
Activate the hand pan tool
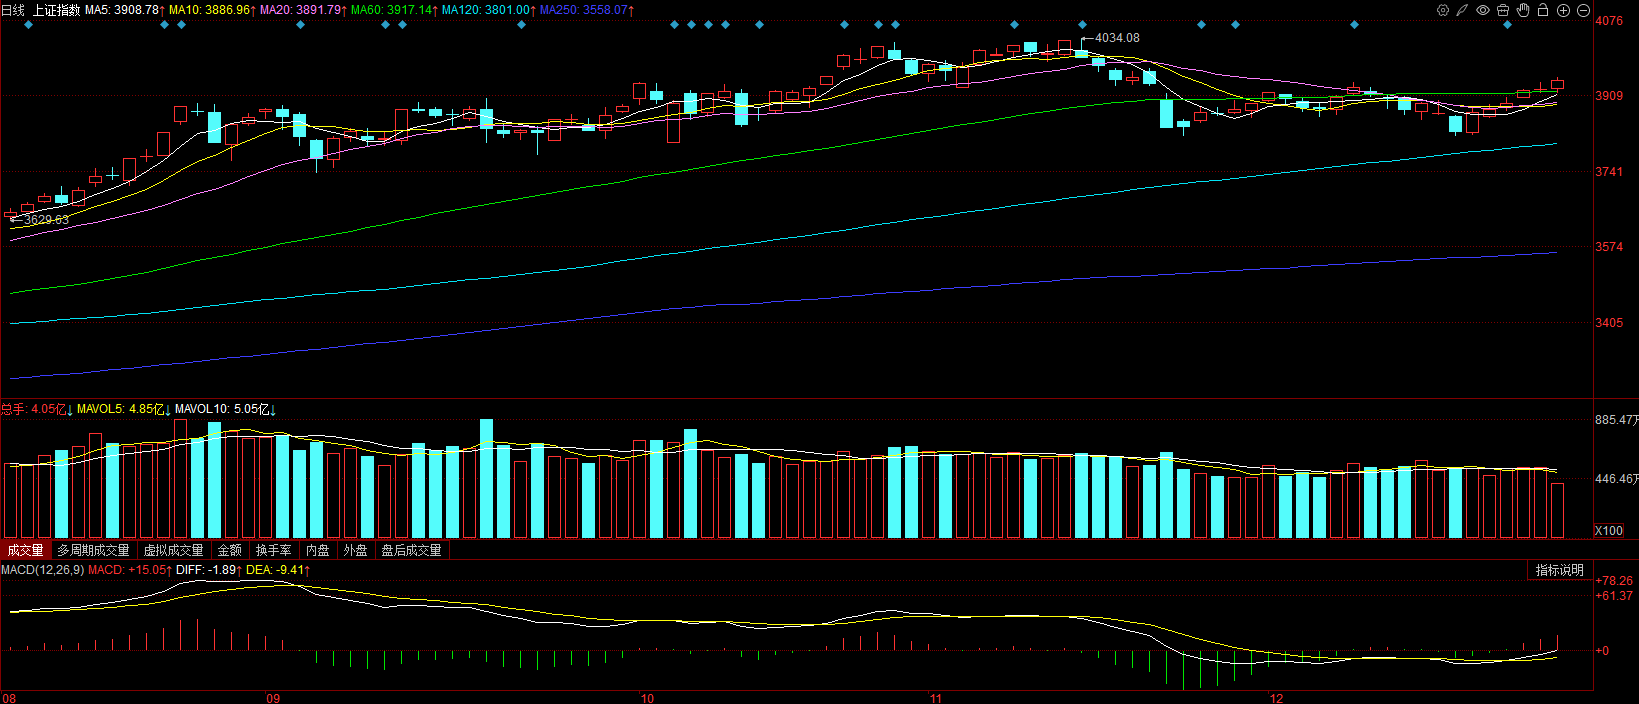tap(1523, 10)
